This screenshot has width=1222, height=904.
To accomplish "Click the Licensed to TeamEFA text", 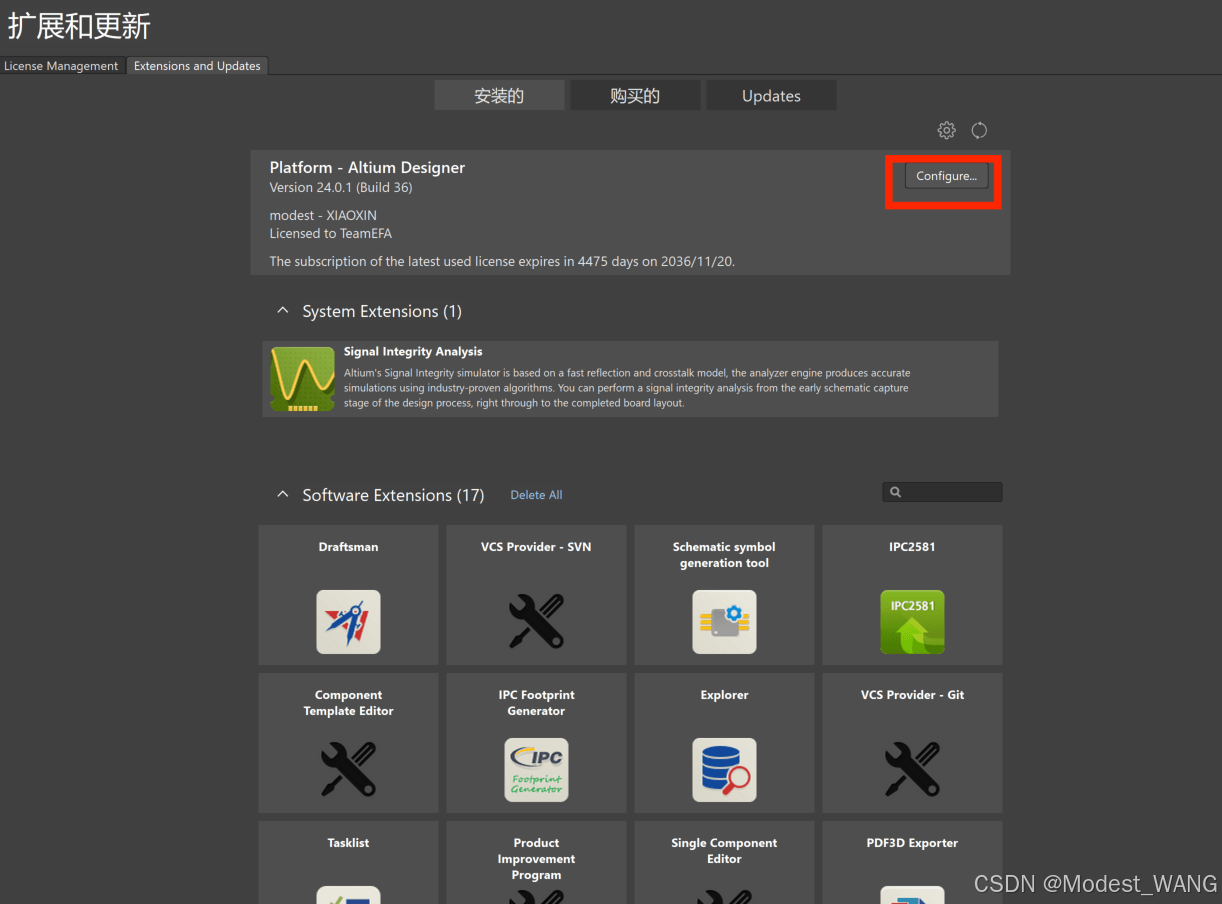I will [x=330, y=234].
